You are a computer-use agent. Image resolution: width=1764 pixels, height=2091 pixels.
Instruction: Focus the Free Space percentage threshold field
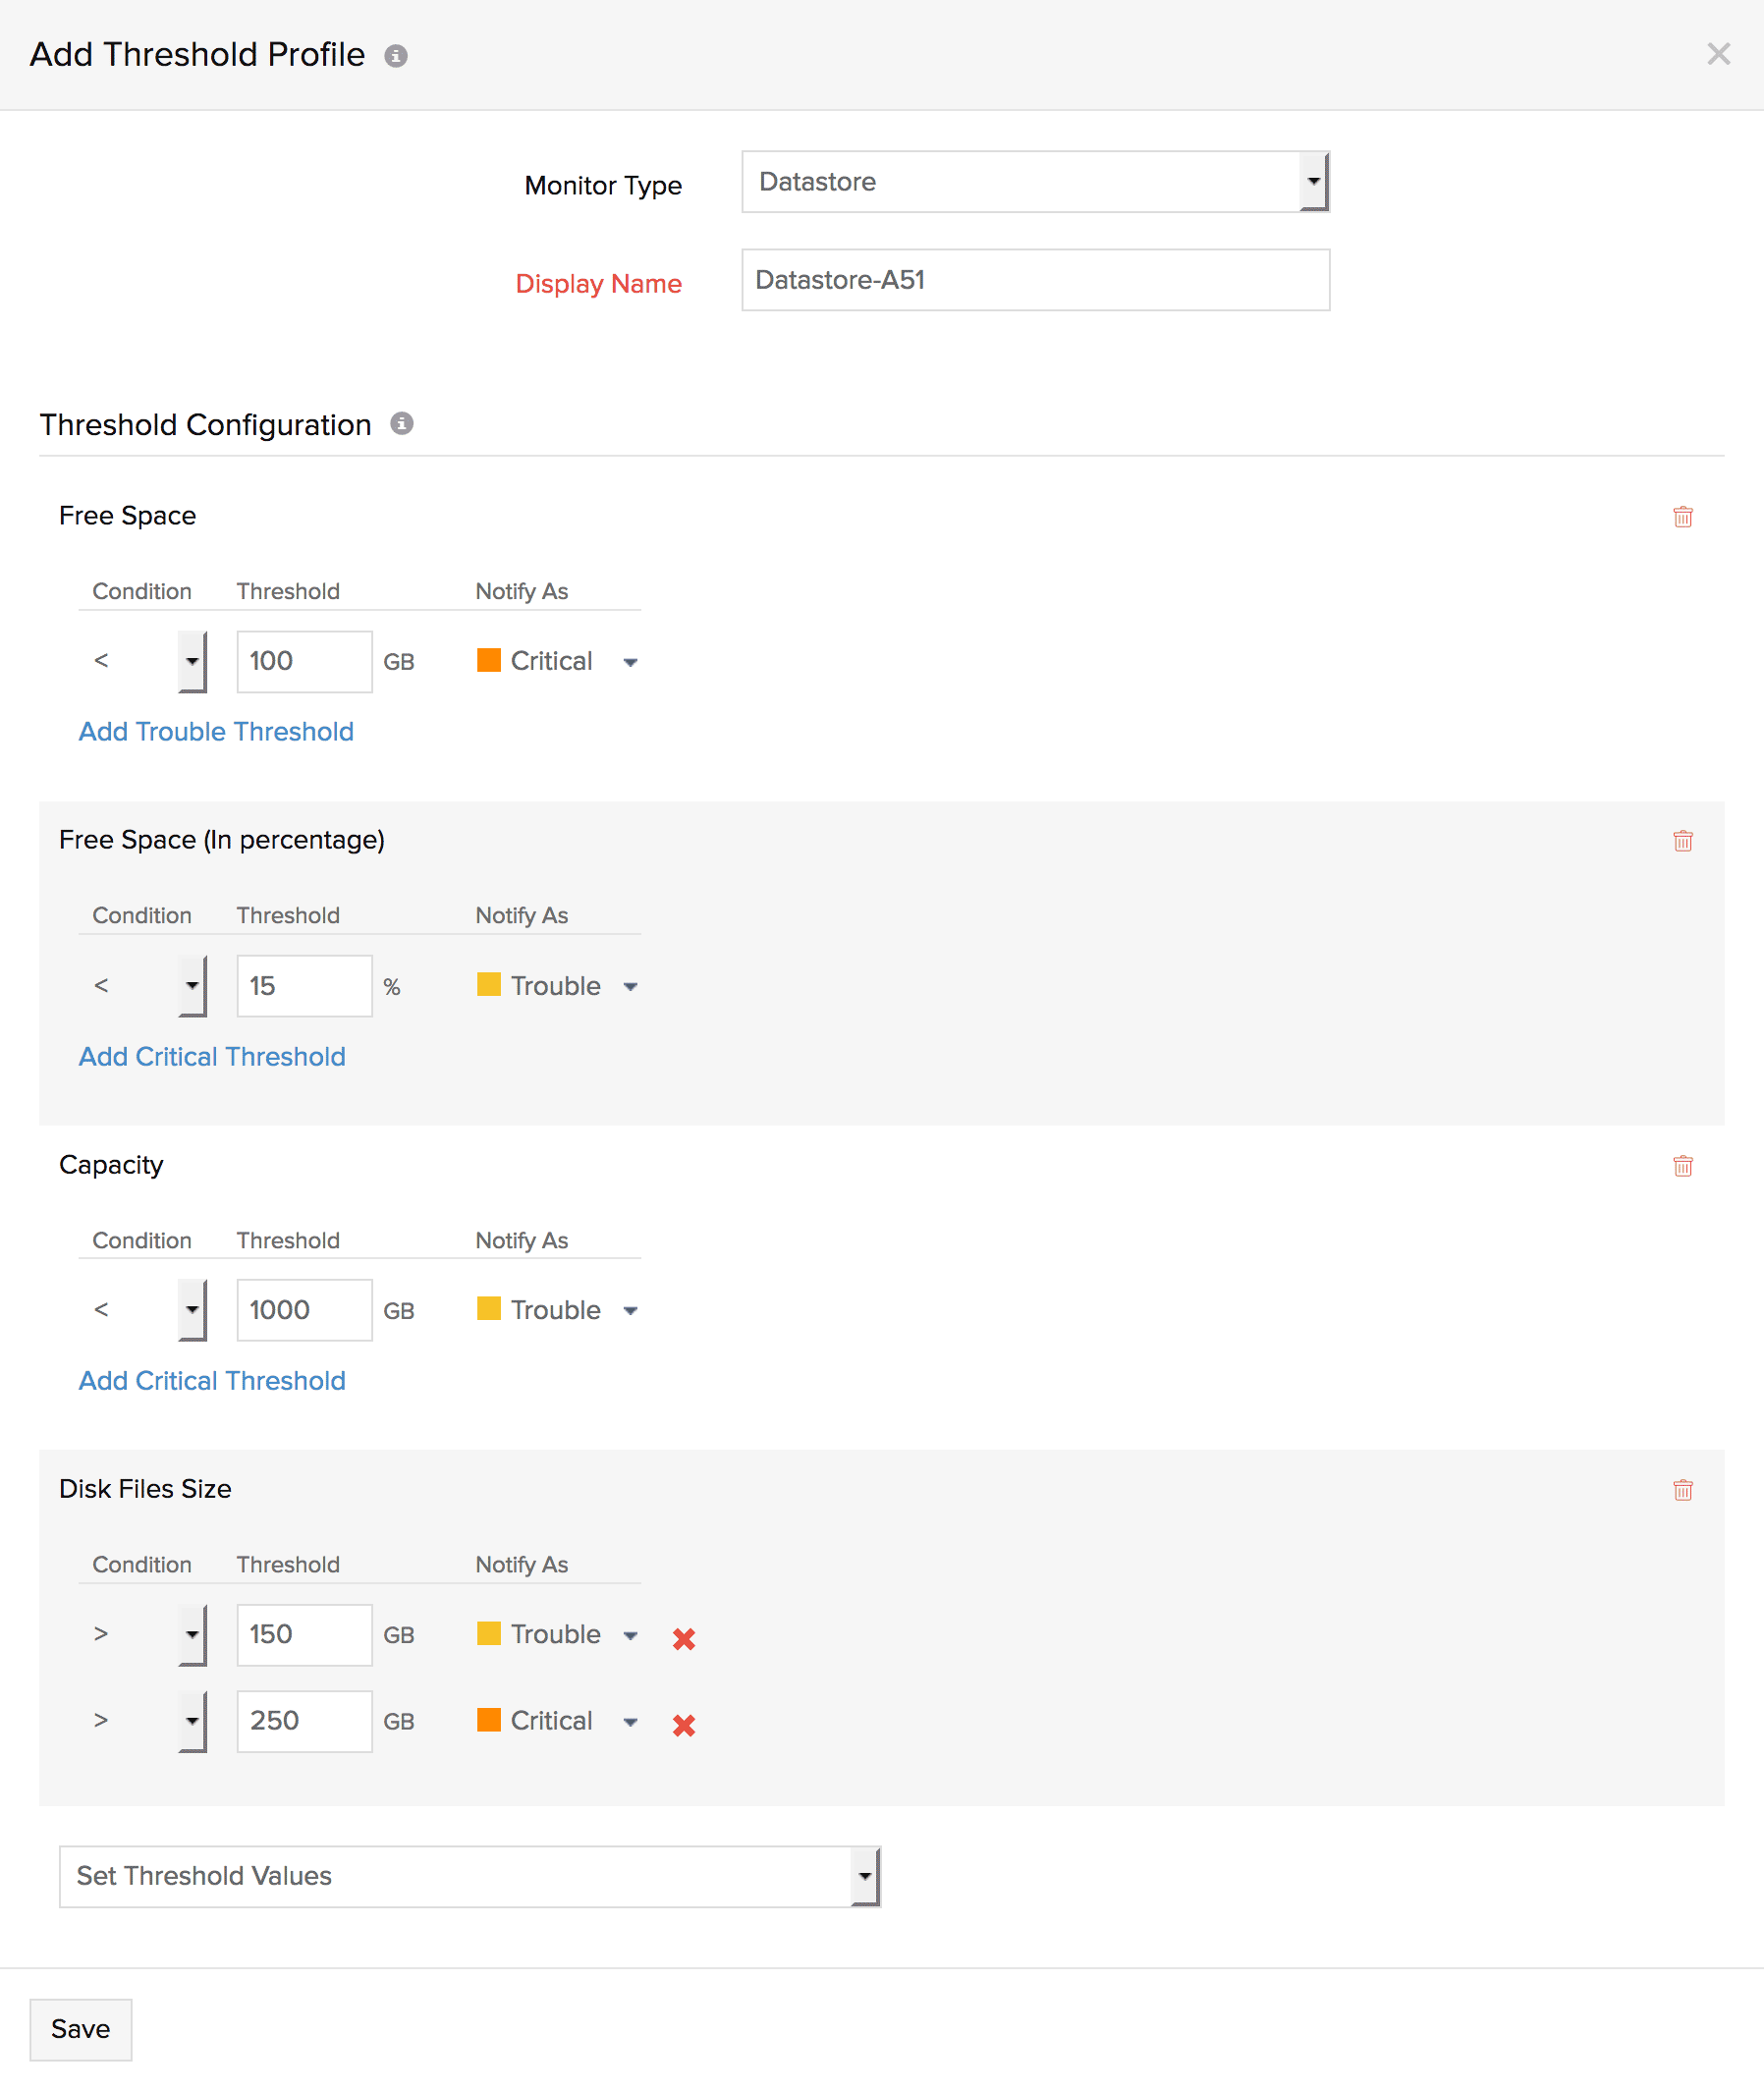[x=304, y=986]
